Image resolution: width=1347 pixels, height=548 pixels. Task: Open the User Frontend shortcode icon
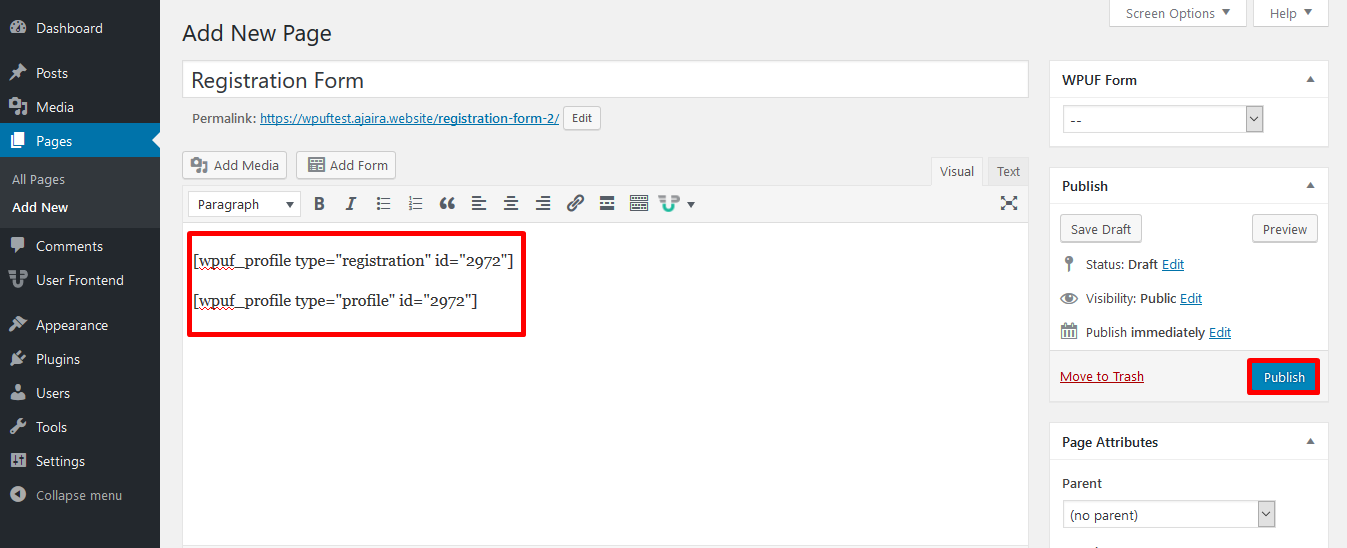click(669, 204)
